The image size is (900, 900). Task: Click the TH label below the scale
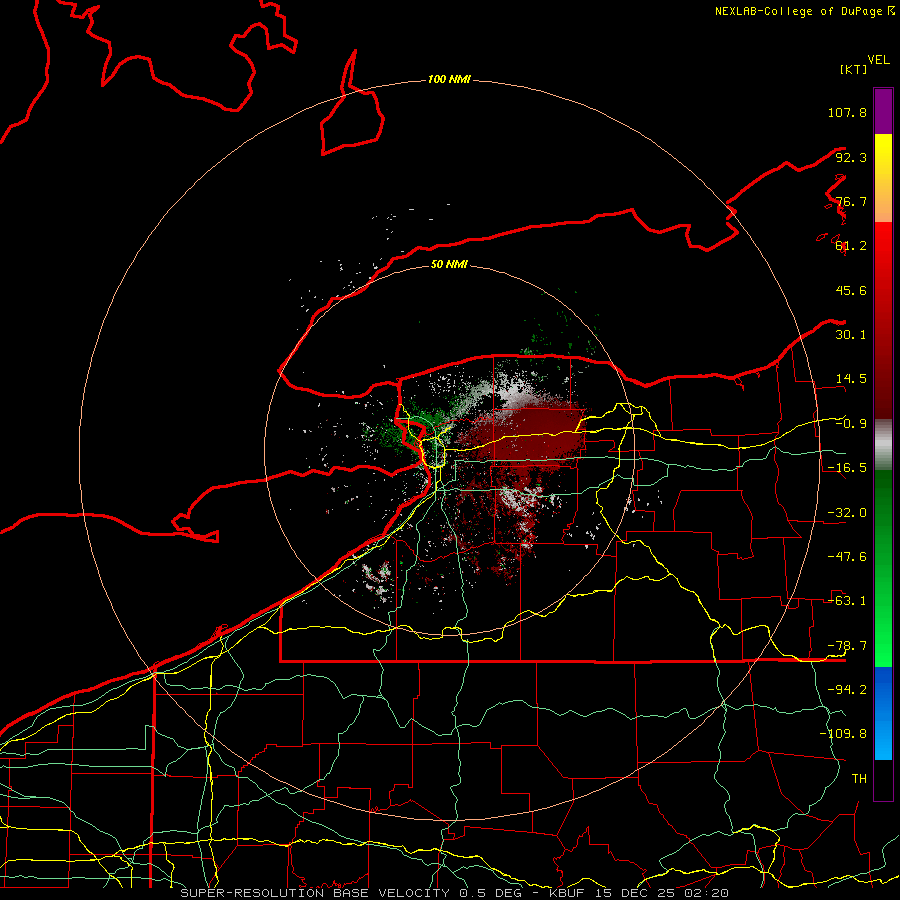(x=859, y=779)
